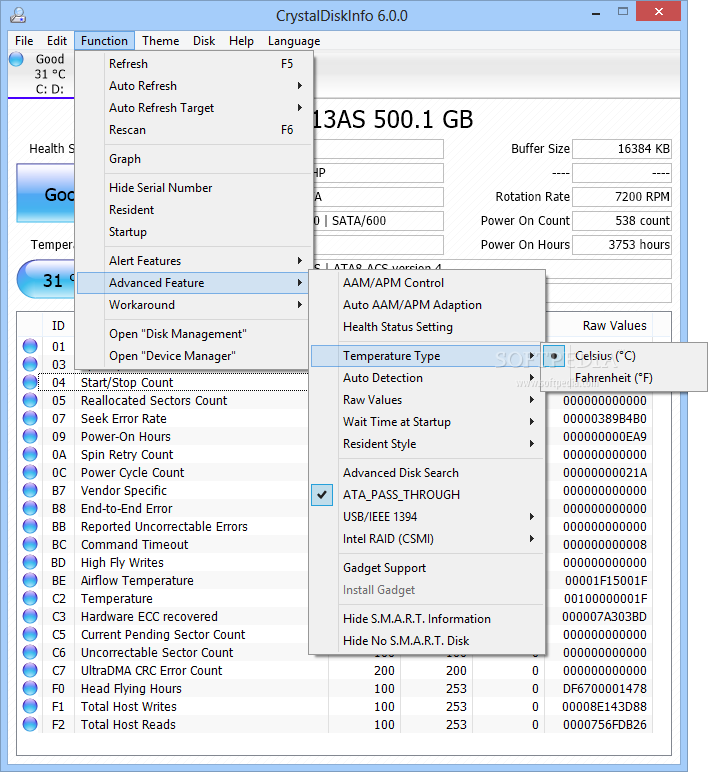Click the Raw Values column header
Image resolution: width=708 pixels, height=772 pixels.
614,325
